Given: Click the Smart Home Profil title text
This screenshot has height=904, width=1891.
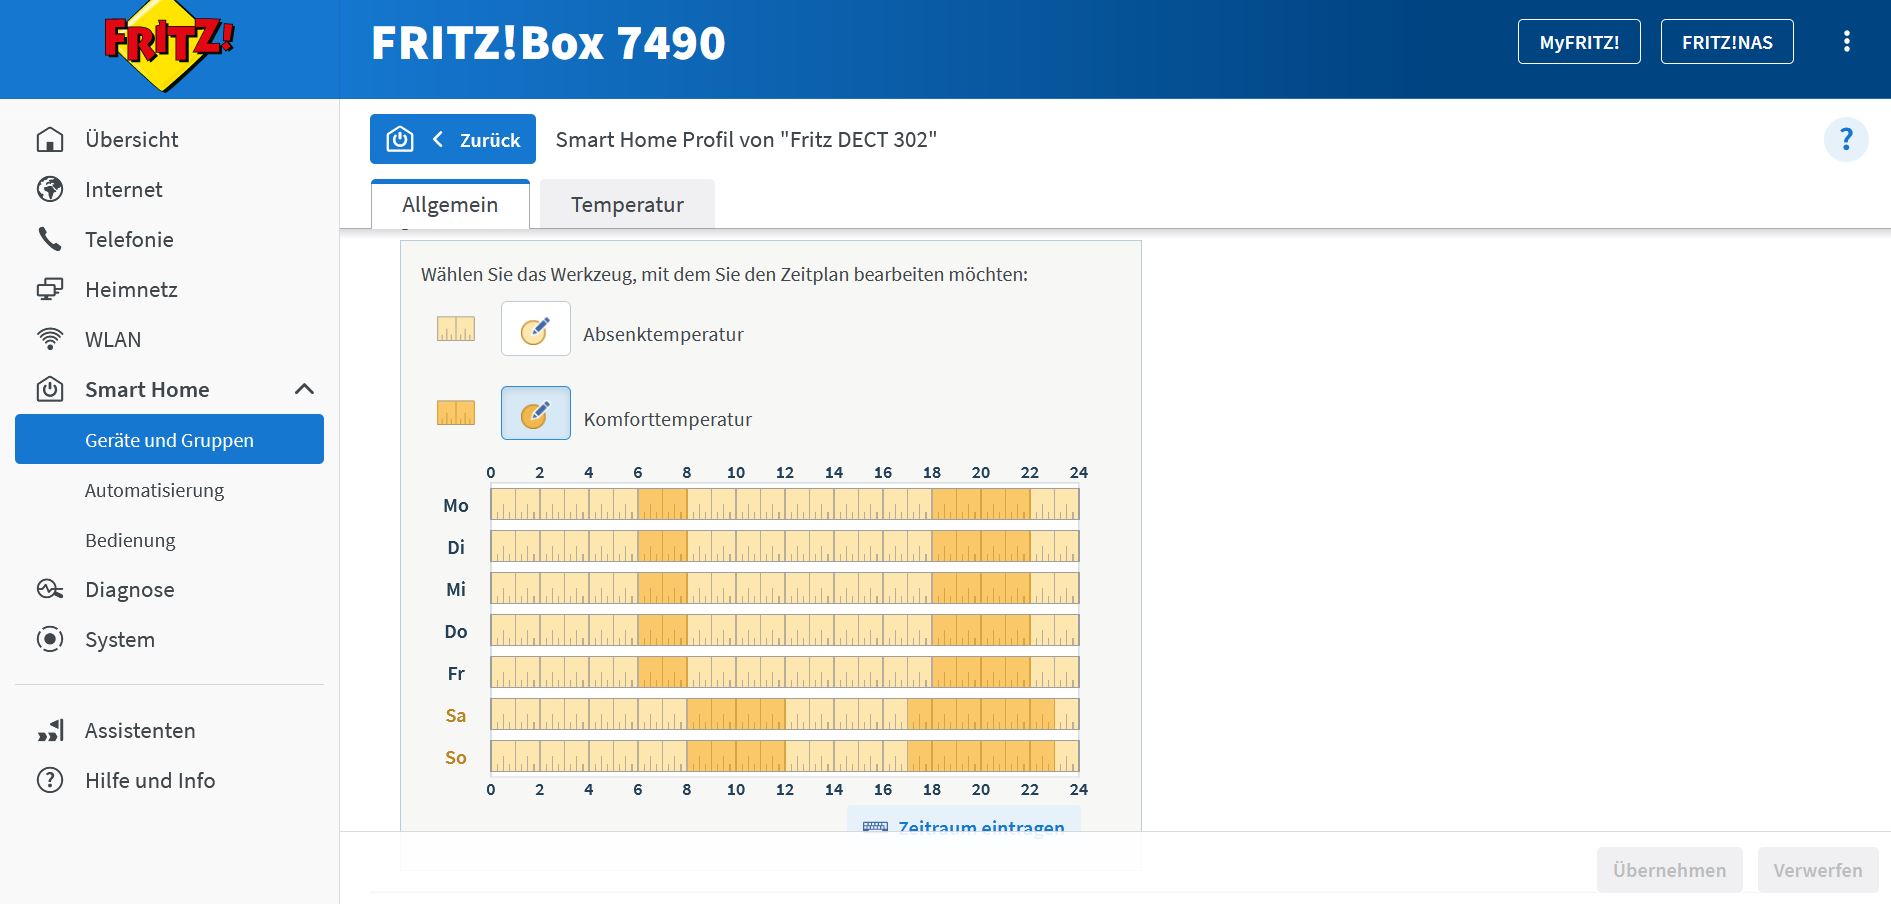Looking at the screenshot, I should (746, 140).
